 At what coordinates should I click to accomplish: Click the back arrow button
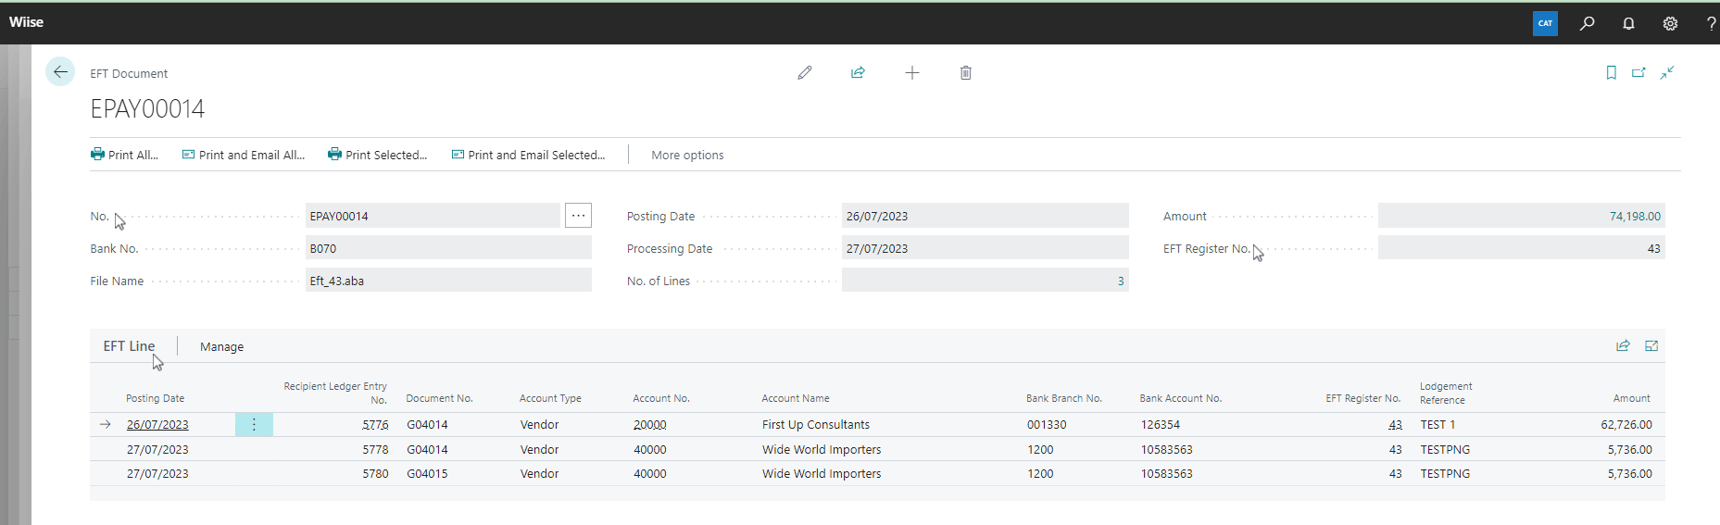click(60, 72)
